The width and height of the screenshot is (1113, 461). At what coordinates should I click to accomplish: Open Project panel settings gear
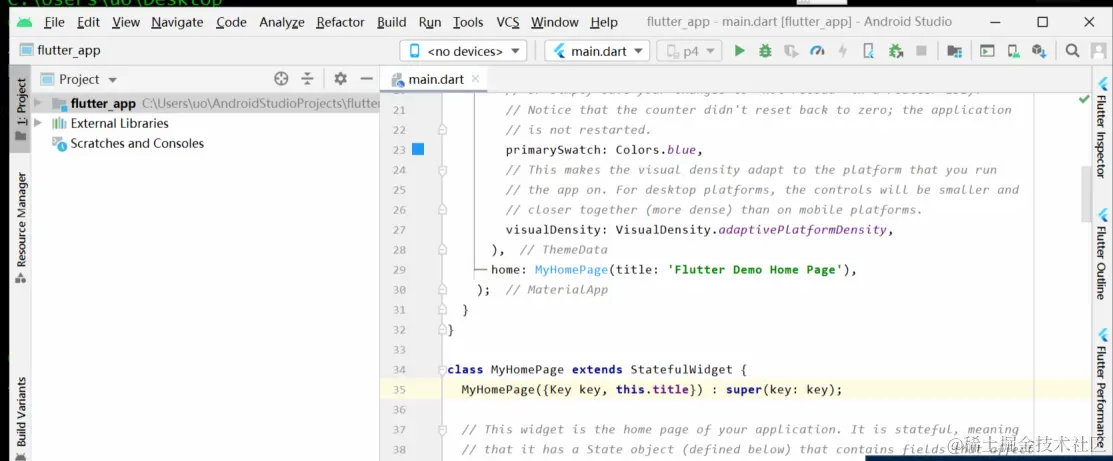[x=341, y=79]
